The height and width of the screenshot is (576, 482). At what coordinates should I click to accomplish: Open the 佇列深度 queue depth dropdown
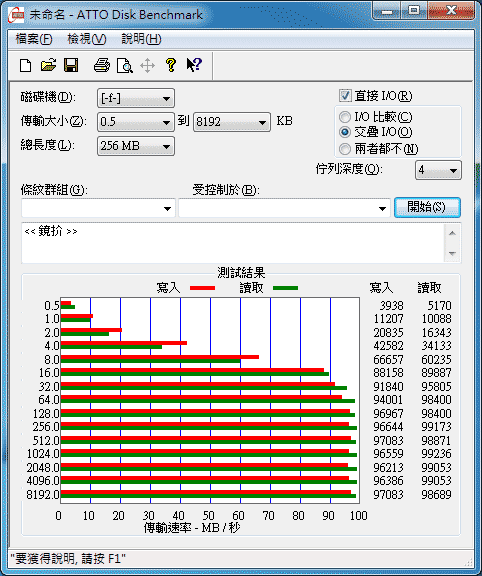click(x=438, y=170)
